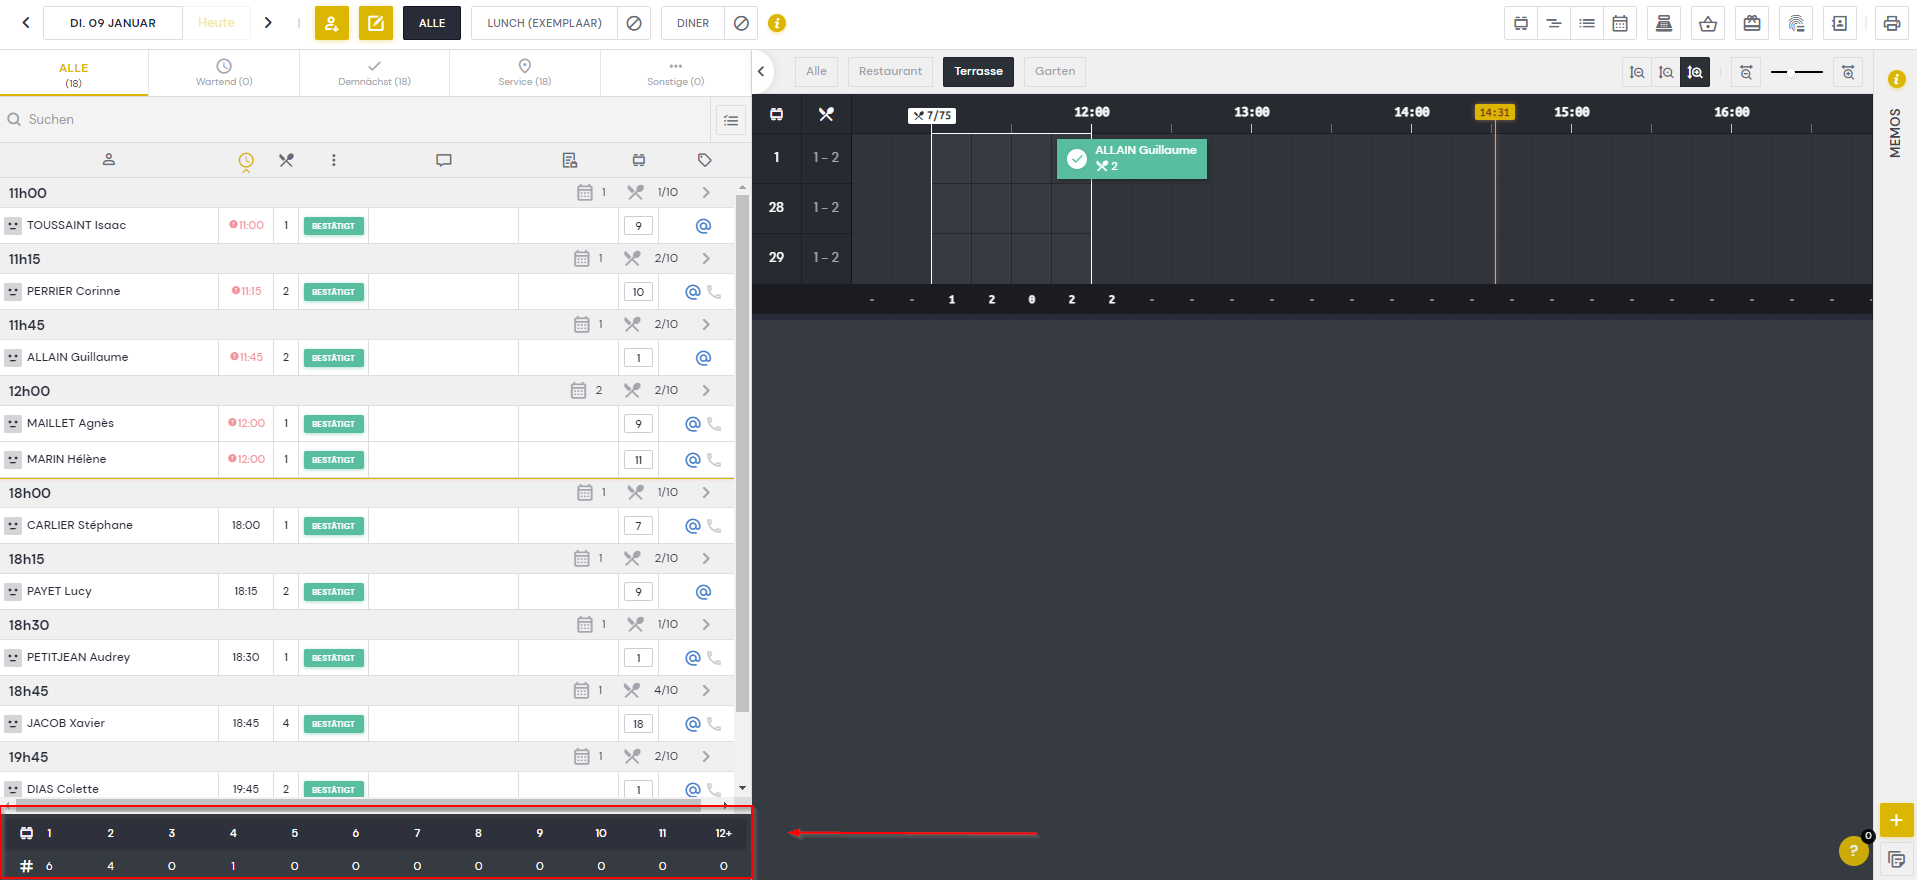Expand the 18h15 time slot
1917x880 pixels.
(x=706, y=558)
